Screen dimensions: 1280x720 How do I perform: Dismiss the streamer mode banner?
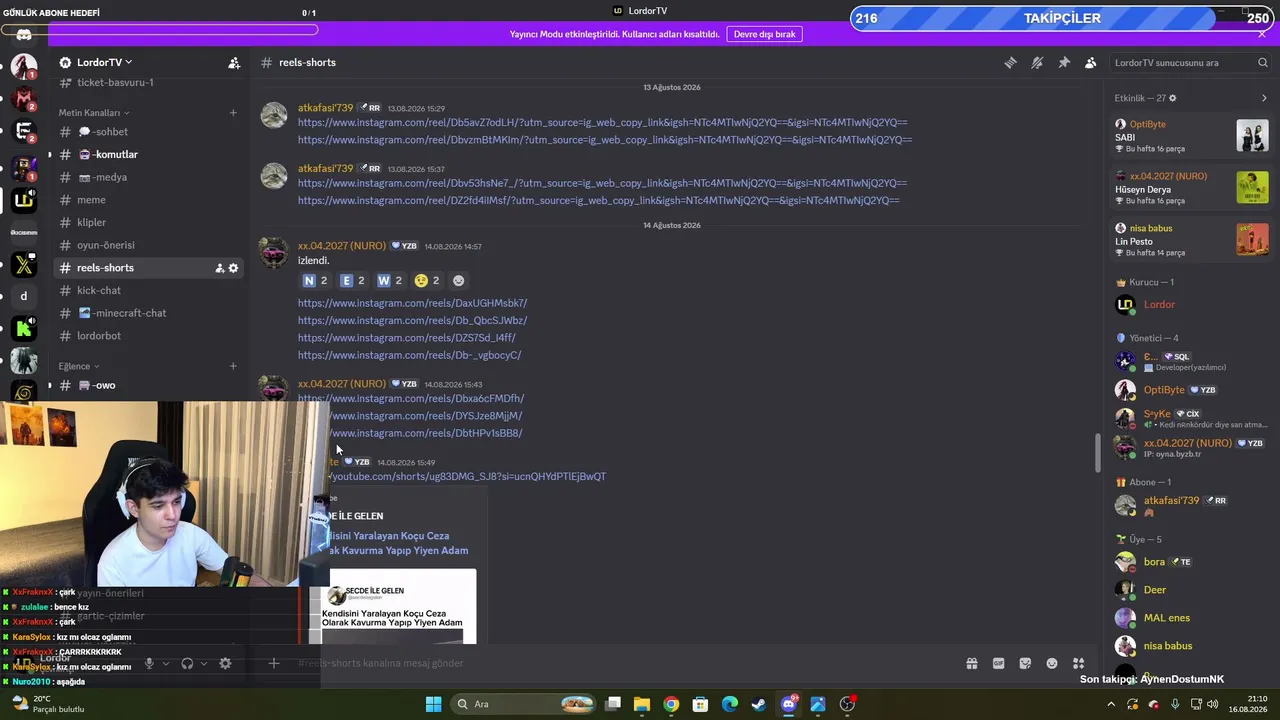(1262, 34)
